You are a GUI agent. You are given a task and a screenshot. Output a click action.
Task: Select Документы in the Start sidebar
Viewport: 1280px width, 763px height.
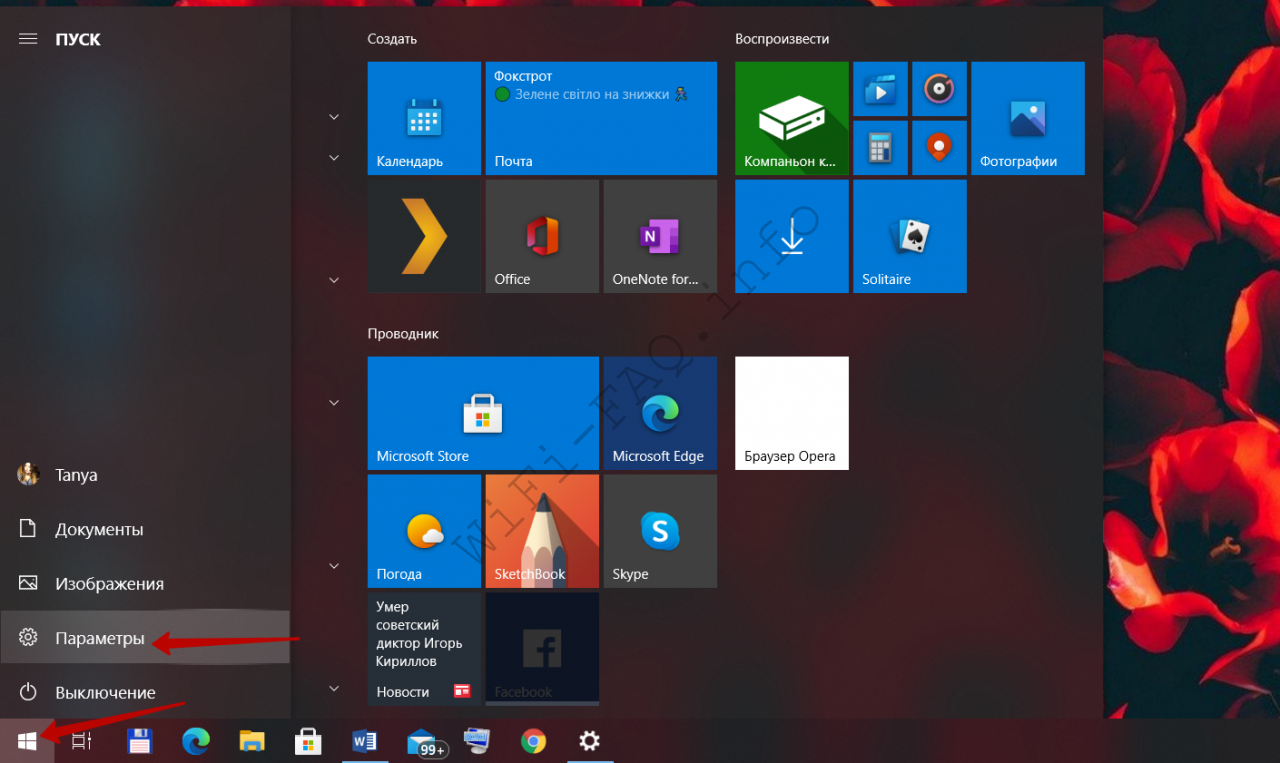(98, 529)
